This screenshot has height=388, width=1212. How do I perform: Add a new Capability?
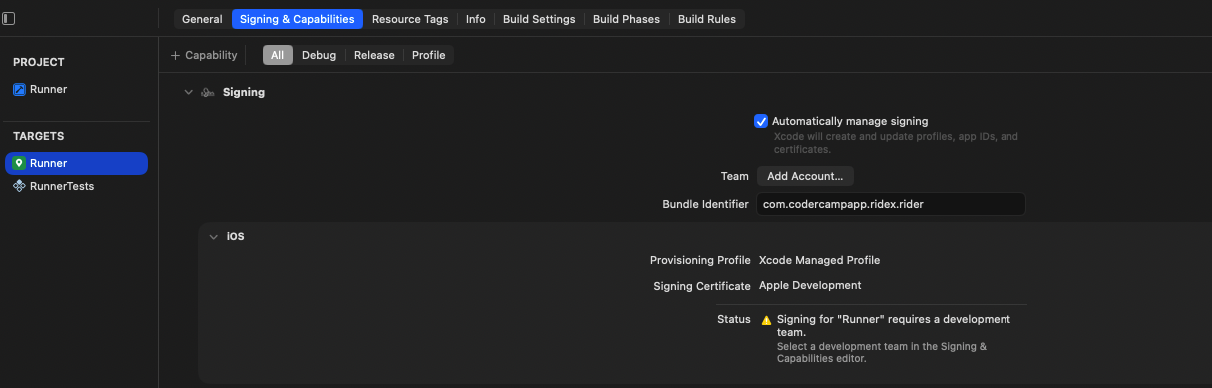click(204, 55)
